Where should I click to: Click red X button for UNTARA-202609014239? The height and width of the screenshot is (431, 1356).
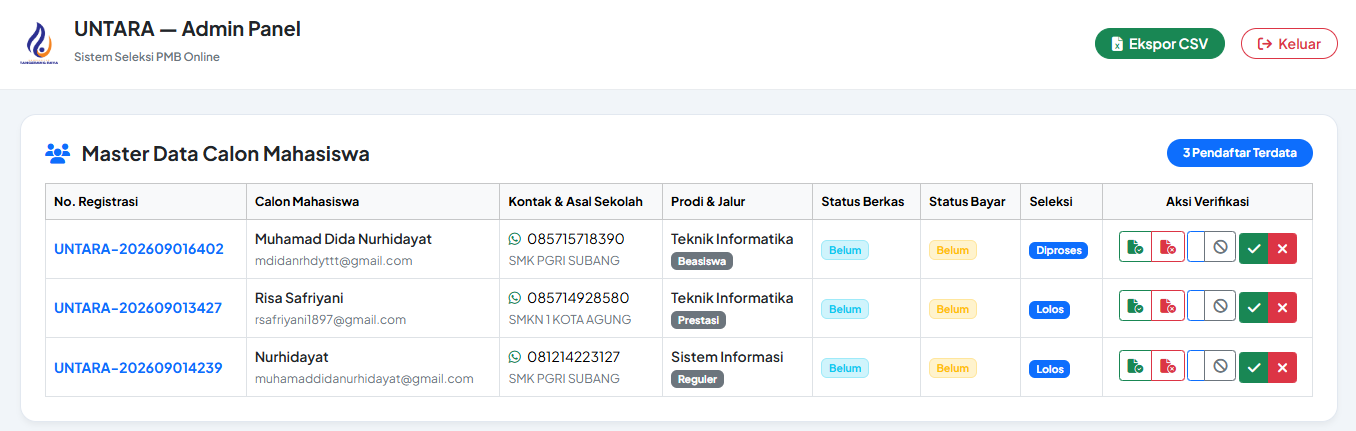(1282, 367)
